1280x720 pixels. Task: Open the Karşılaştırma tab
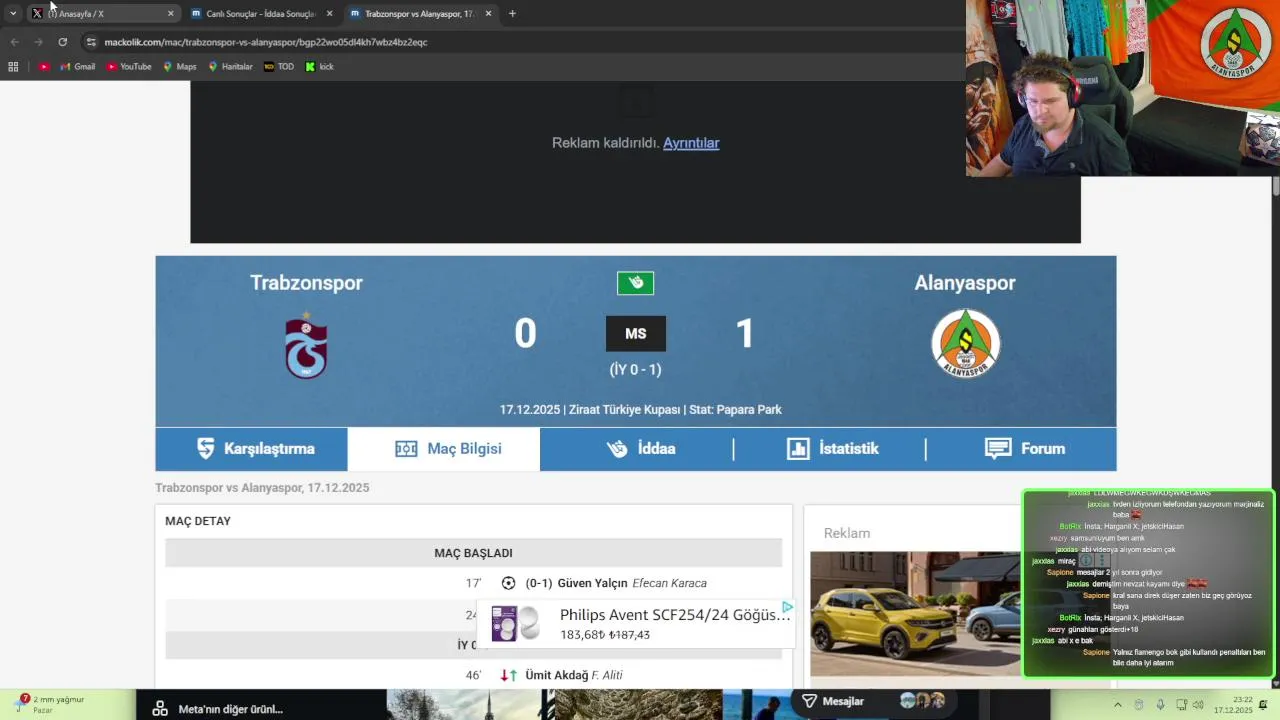click(x=251, y=449)
